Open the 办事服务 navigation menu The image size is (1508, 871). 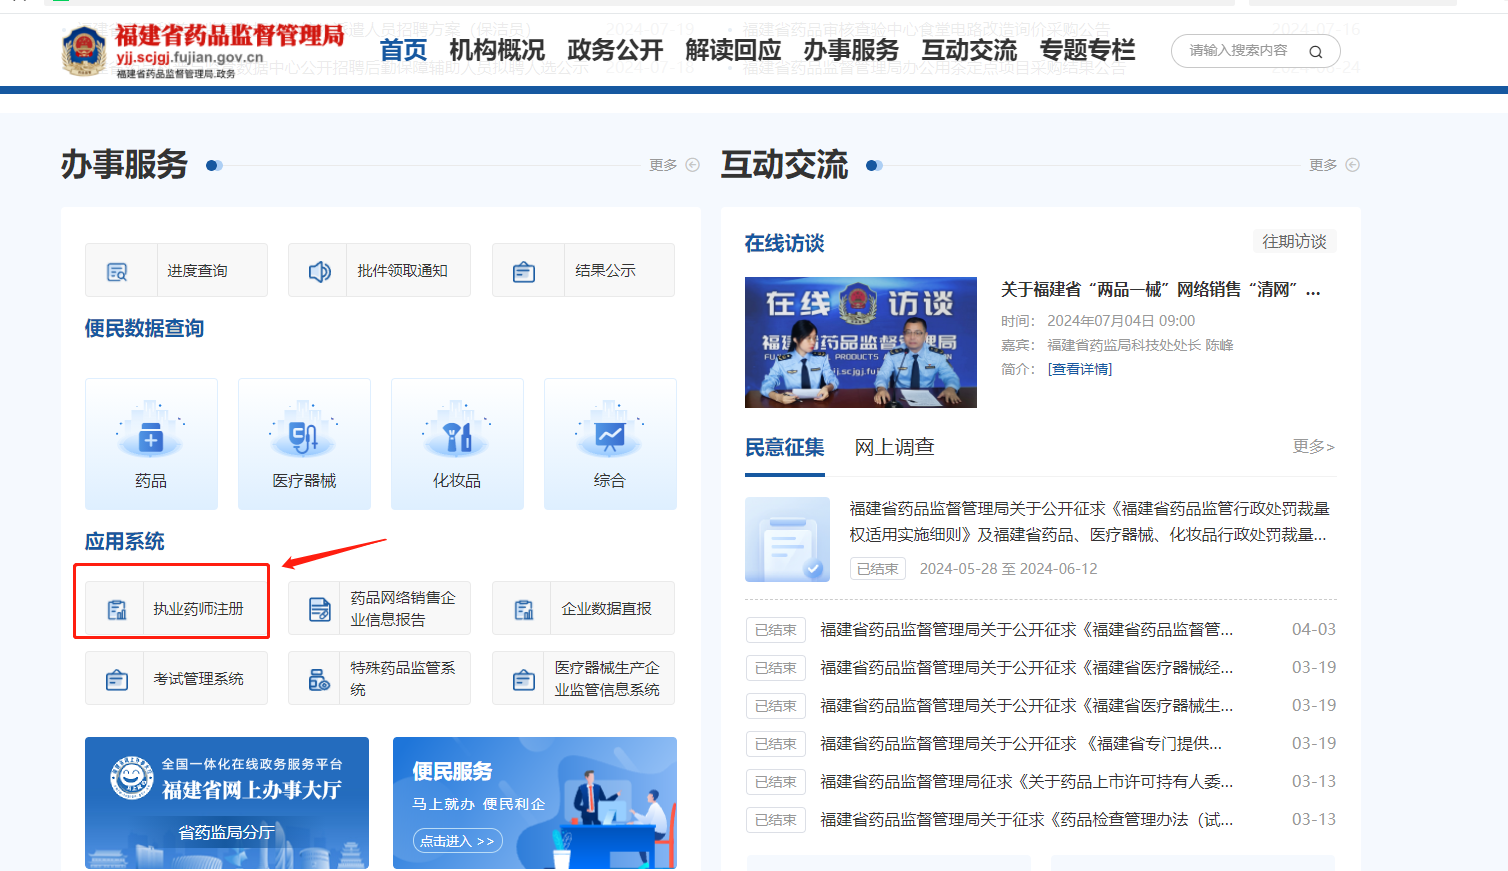tap(851, 50)
